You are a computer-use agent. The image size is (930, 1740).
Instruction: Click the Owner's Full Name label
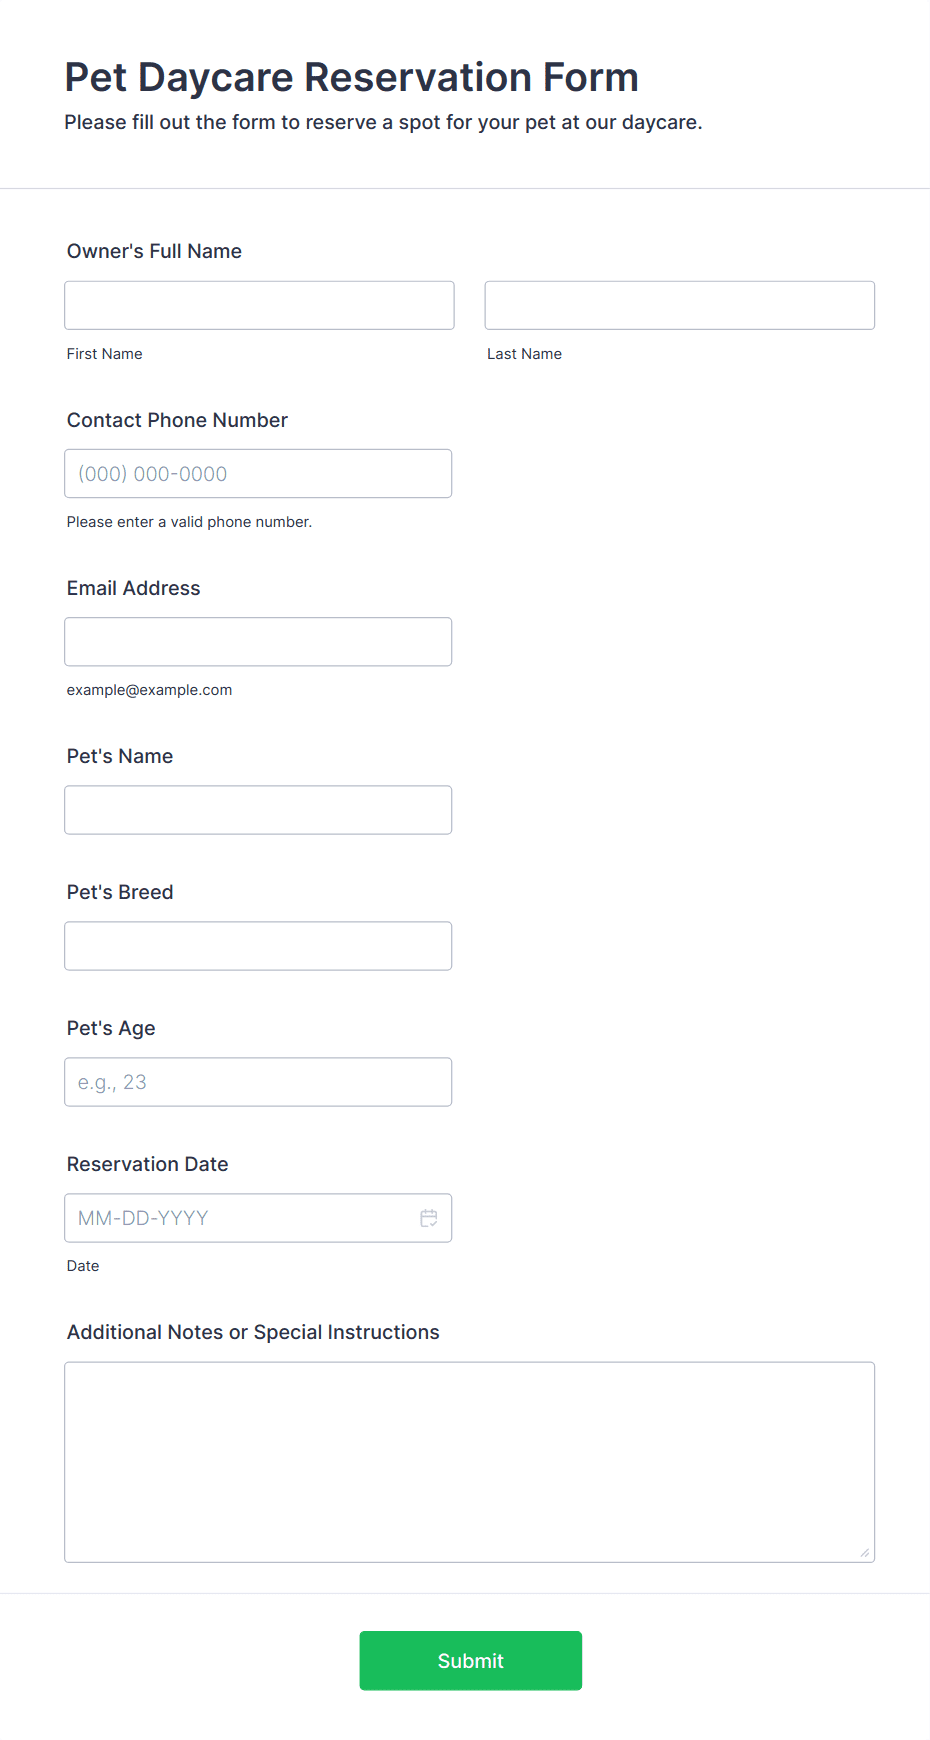point(154,251)
